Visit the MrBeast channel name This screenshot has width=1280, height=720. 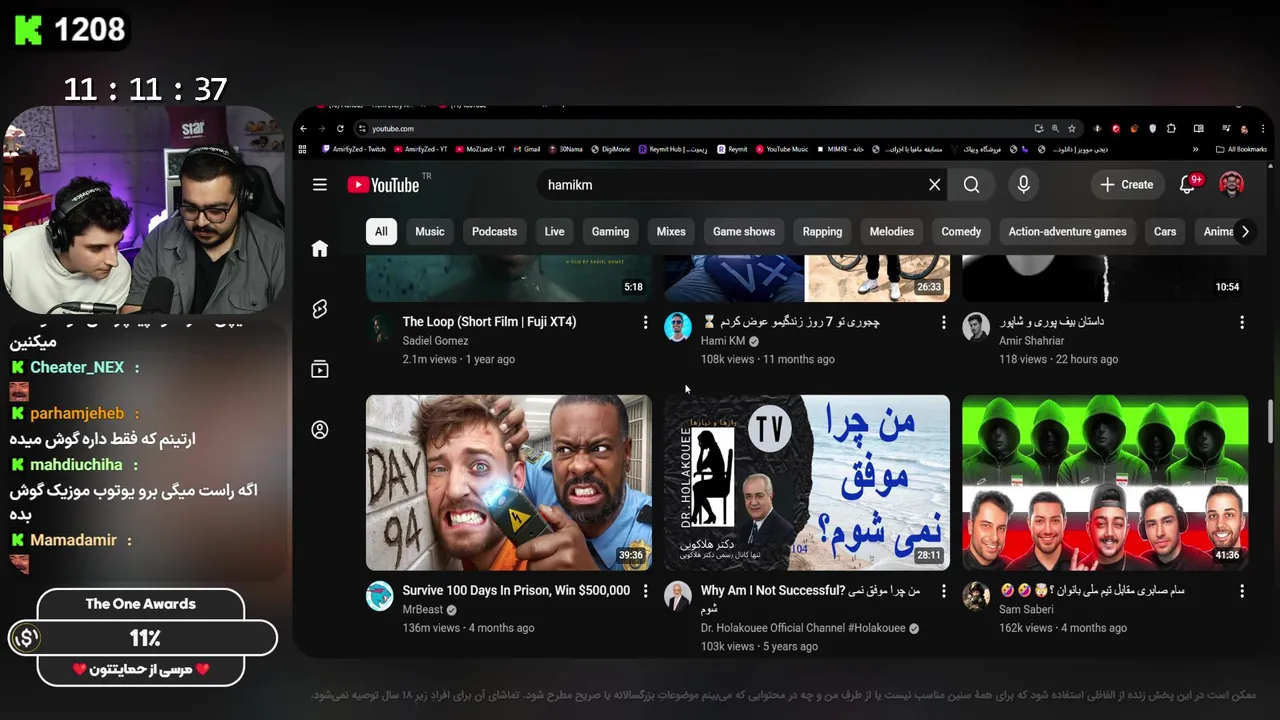point(423,610)
